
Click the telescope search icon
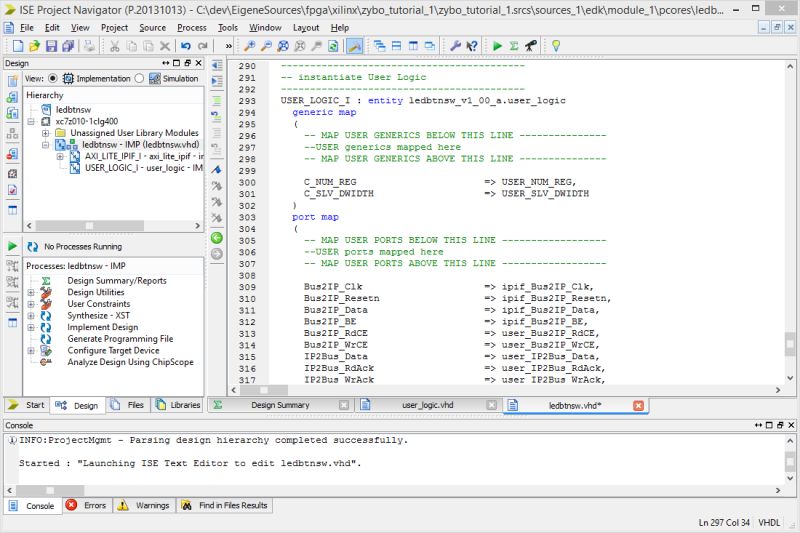[531, 46]
